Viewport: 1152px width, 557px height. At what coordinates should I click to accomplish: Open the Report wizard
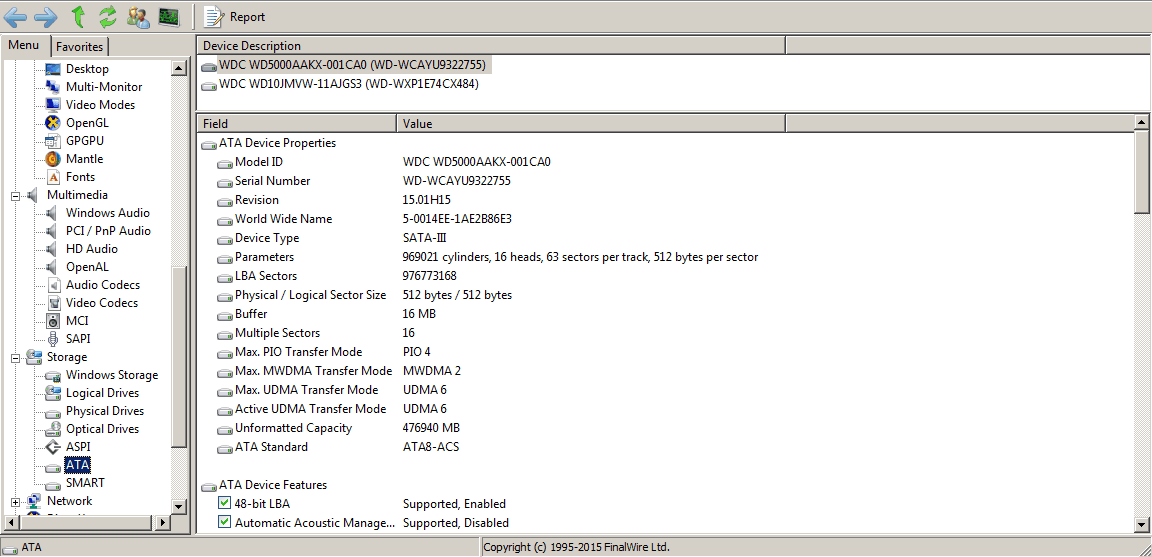click(x=235, y=16)
